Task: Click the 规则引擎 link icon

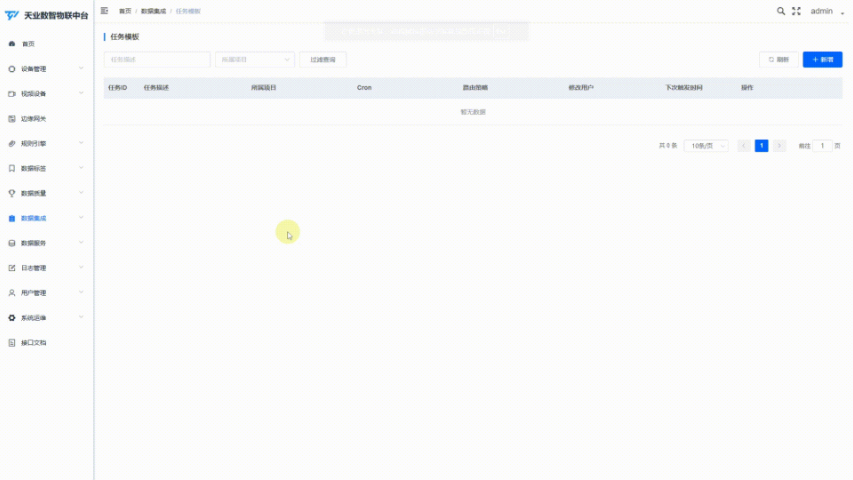Action: click(x=12, y=144)
